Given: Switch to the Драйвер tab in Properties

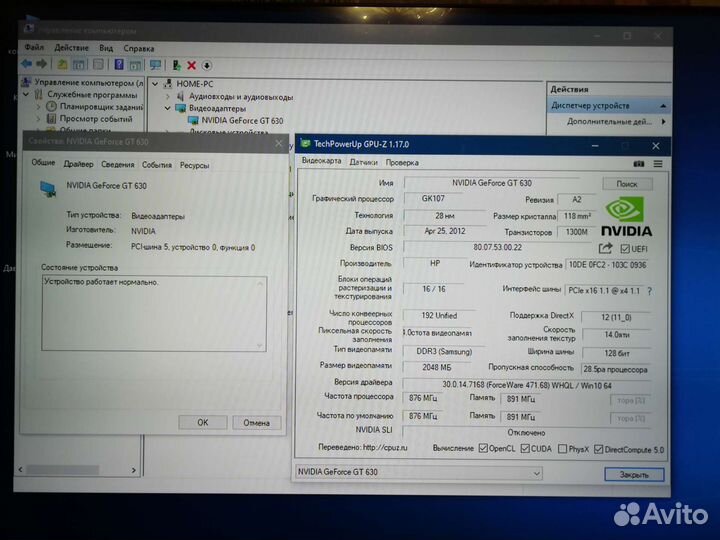Looking at the screenshot, I should pos(79,164).
